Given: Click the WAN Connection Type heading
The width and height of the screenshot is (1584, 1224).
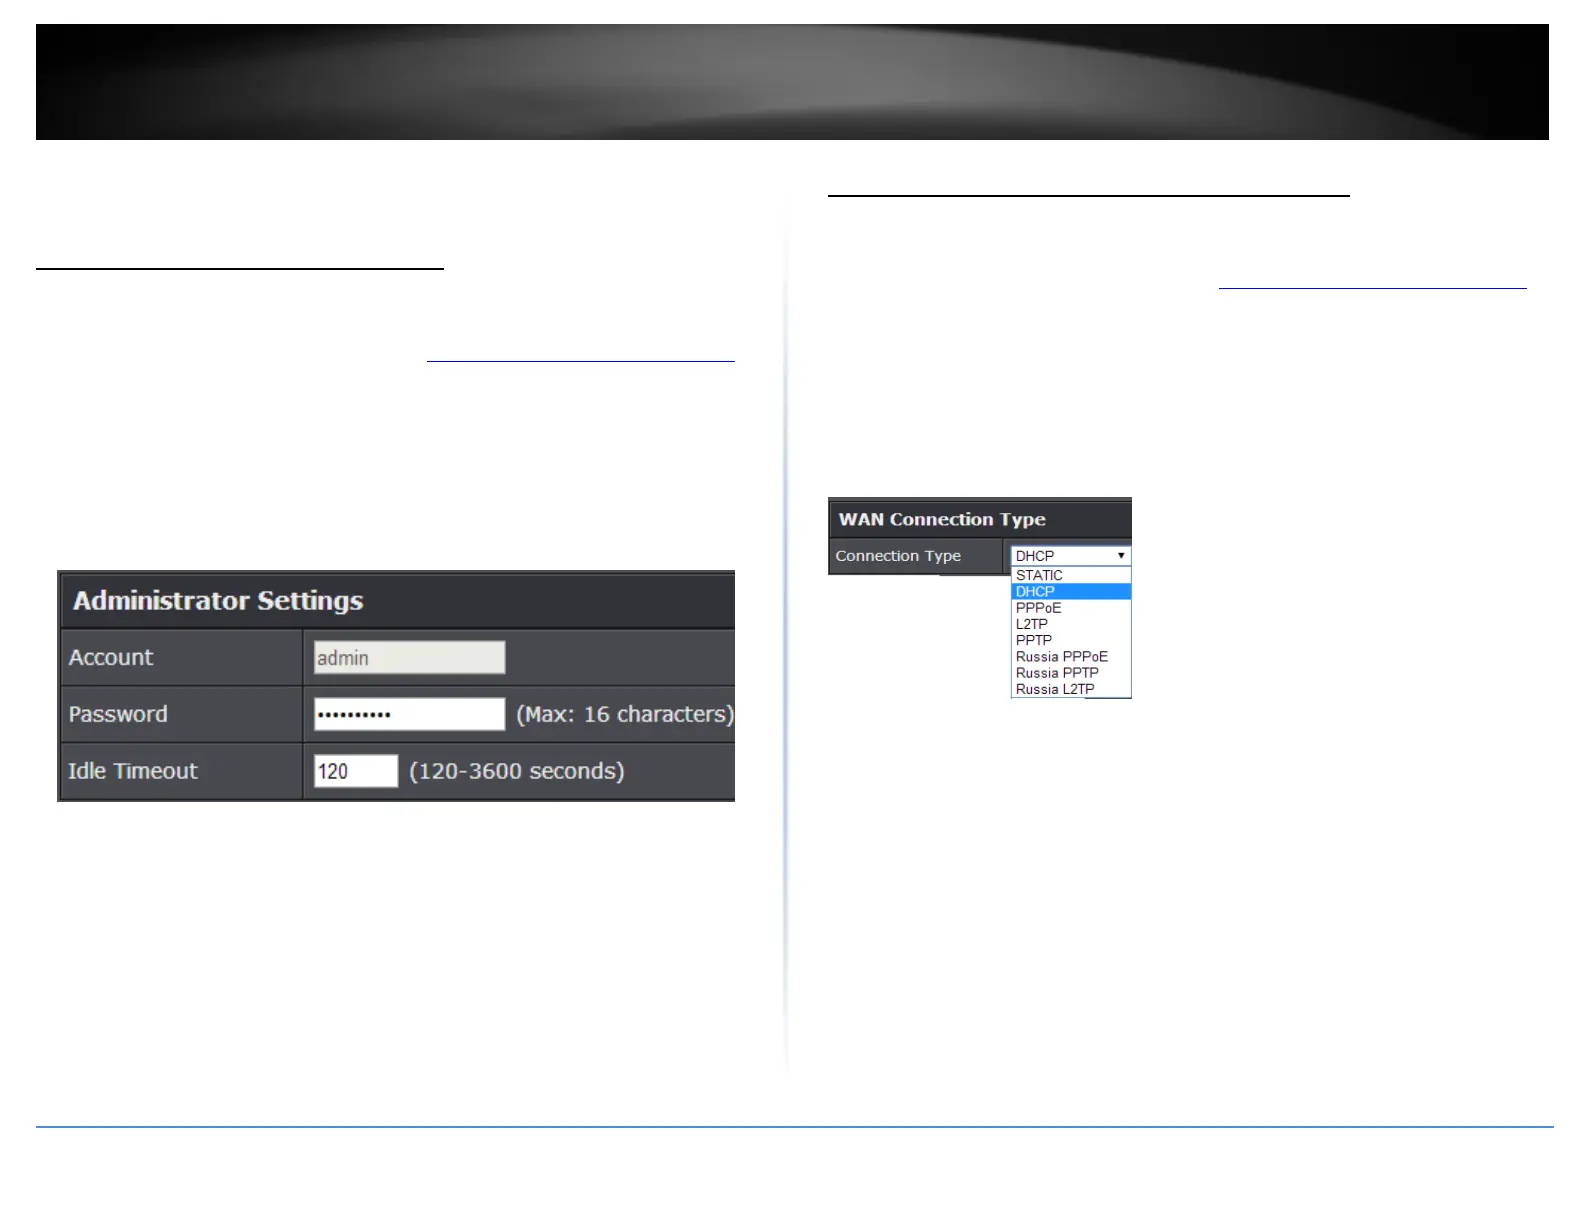Looking at the screenshot, I should click(942, 519).
